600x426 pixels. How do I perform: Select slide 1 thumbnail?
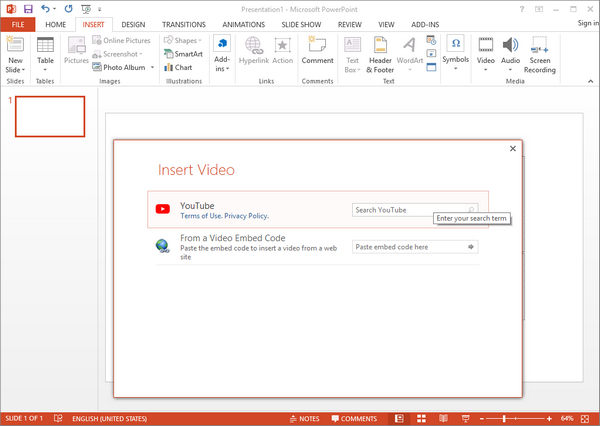(50, 116)
